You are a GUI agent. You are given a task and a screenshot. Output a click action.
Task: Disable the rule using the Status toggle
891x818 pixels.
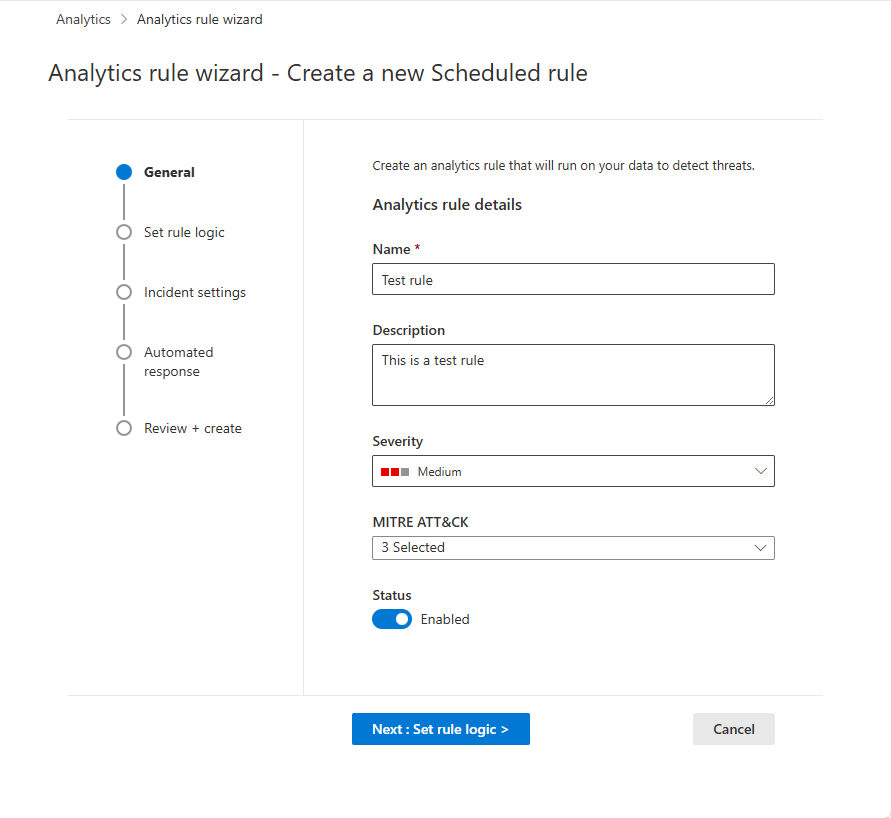coord(392,618)
